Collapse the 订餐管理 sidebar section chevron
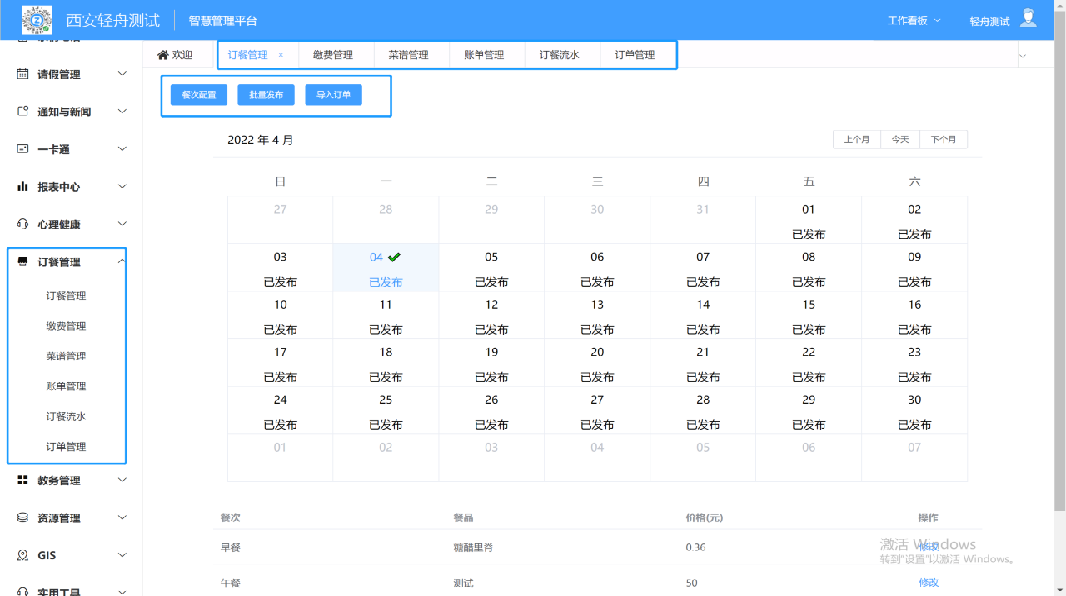Screen dimensions: 1066x596 point(121,262)
